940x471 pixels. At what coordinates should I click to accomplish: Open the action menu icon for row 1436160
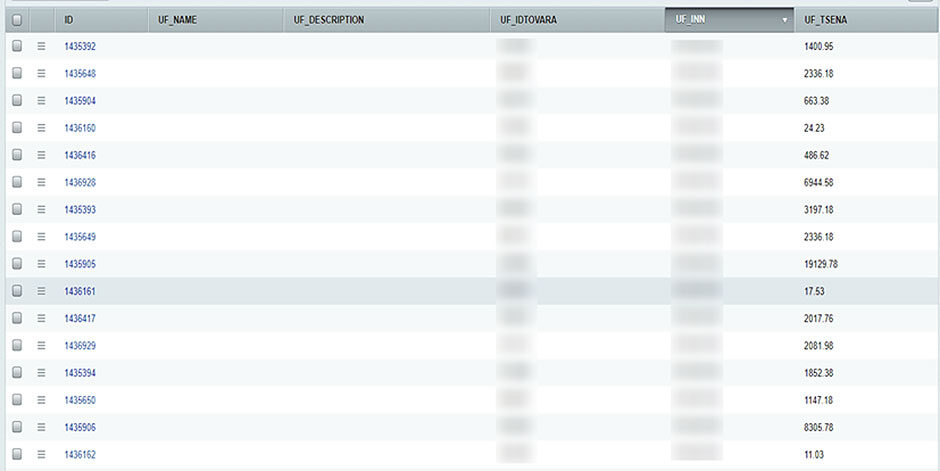click(41, 128)
